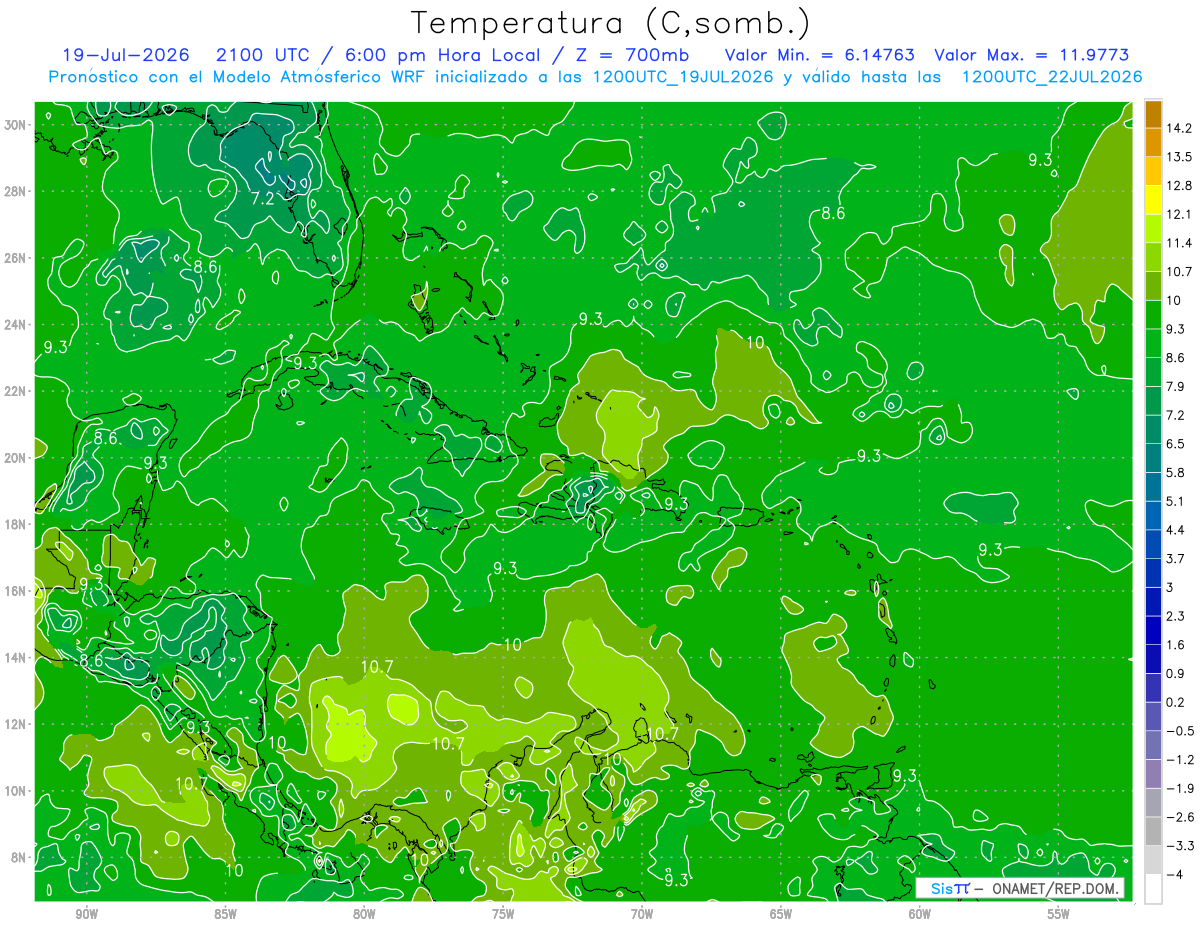Click the 12N latitude axis label
The height and width of the screenshot is (927, 1200).
click(x=16, y=724)
